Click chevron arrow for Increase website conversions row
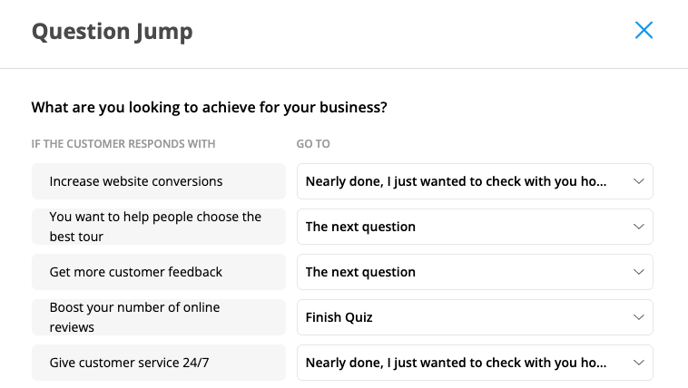The width and height of the screenshot is (688, 388). [638, 181]
